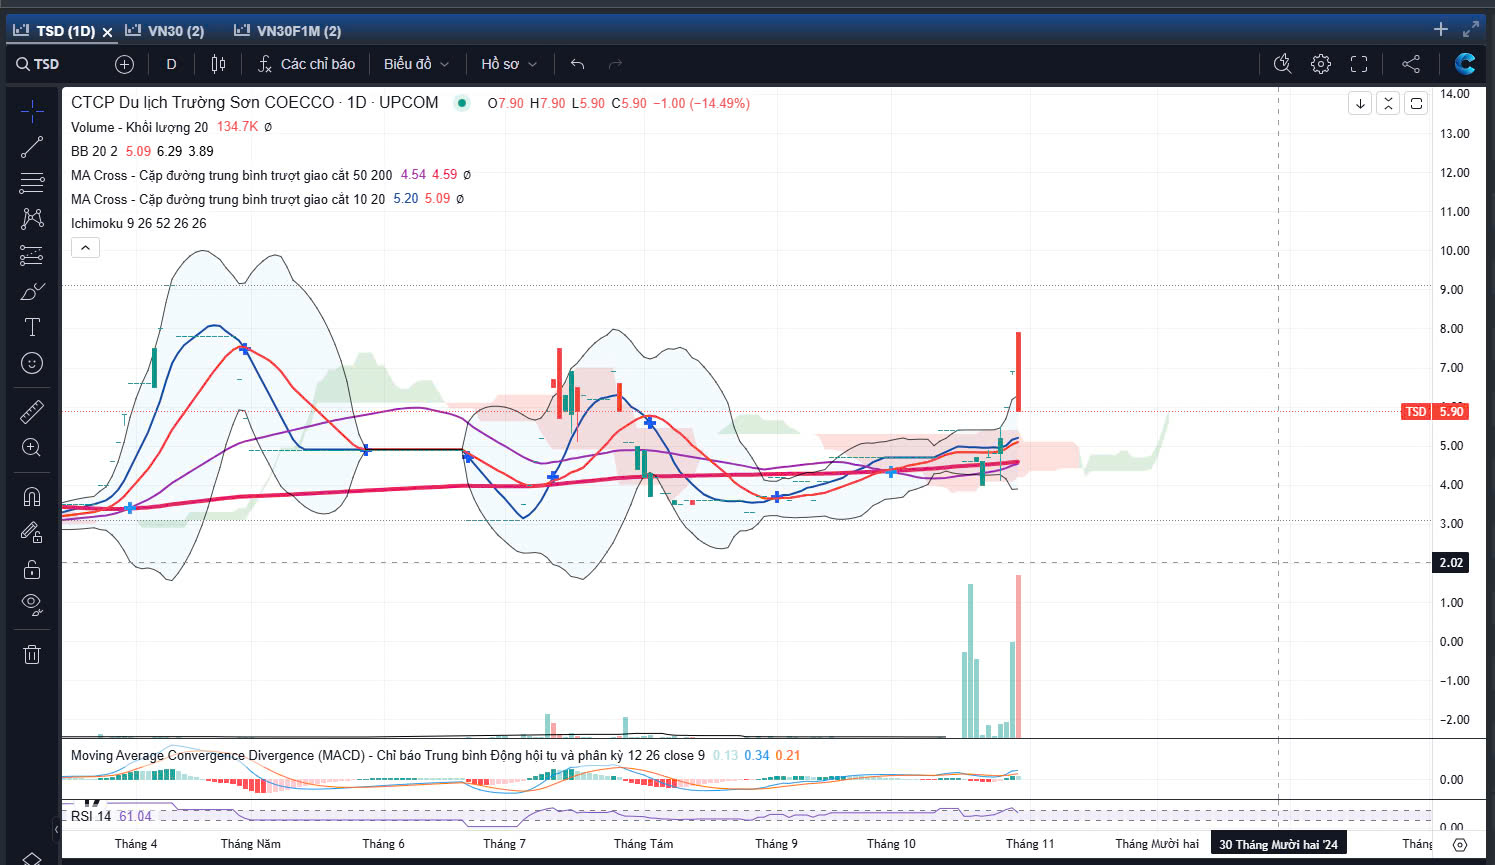Select the crosshair cursor tool
Image resolution: width=1495 pixels, height=865 pixels.
[32, 110]
